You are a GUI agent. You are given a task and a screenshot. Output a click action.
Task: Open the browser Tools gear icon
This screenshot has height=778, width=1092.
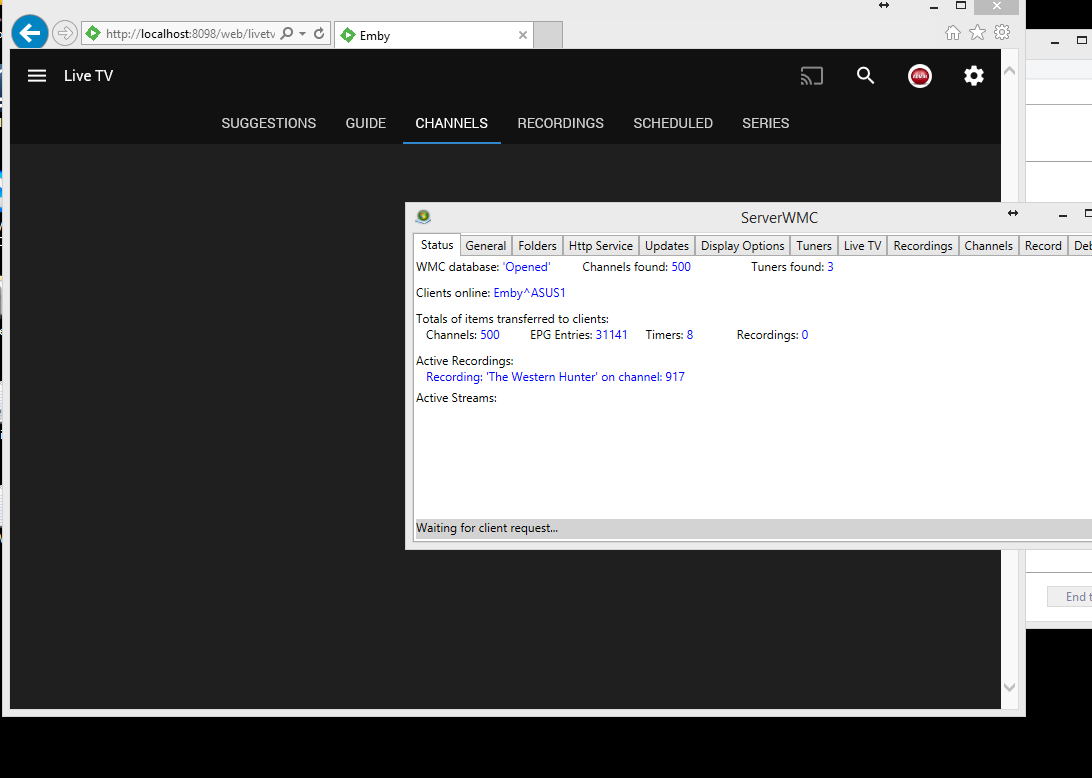coord(1002,32)
